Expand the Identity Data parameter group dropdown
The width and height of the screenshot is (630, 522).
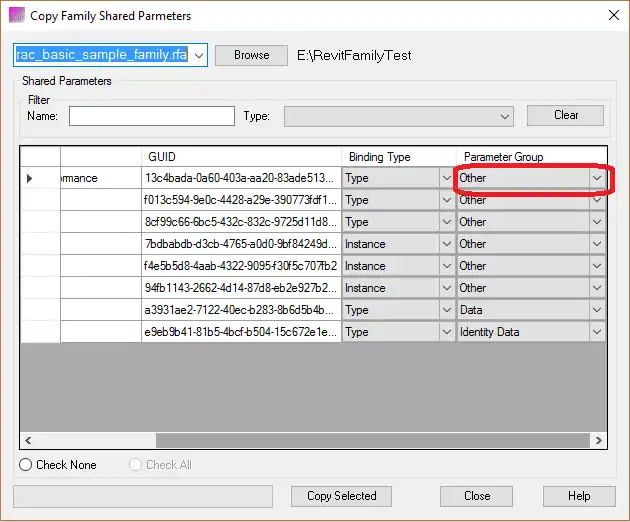tap(597, 333)
